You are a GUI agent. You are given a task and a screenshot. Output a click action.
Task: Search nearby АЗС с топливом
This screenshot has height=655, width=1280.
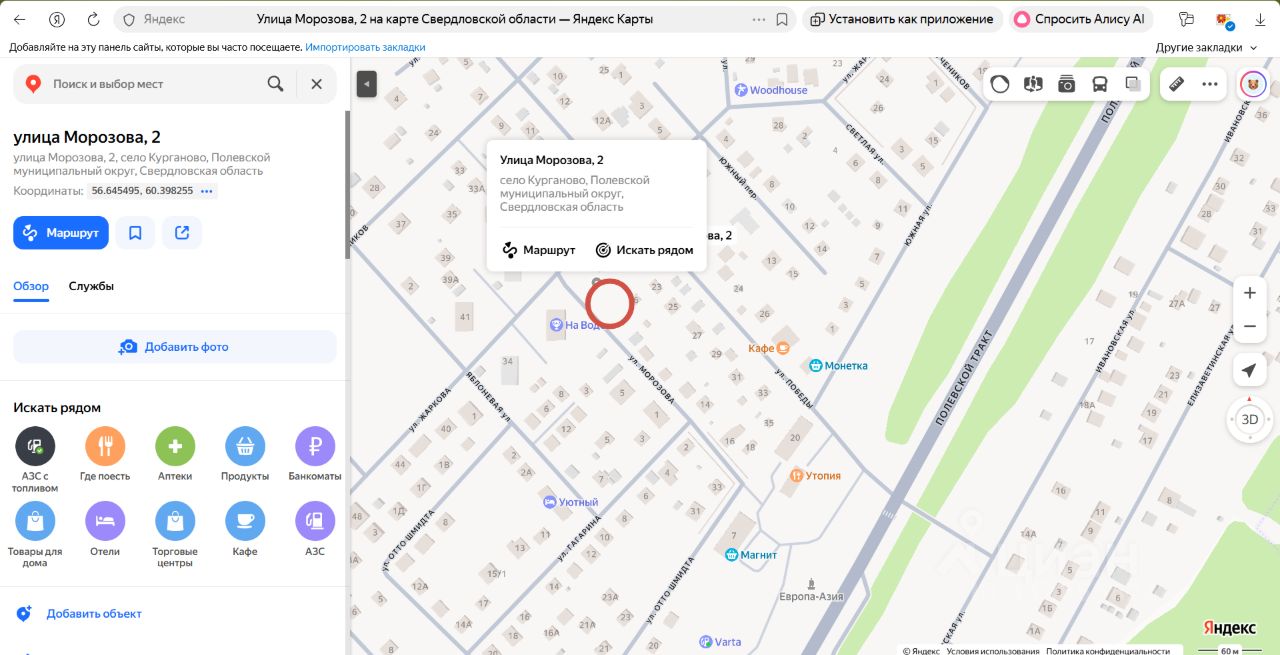point(35,459)
